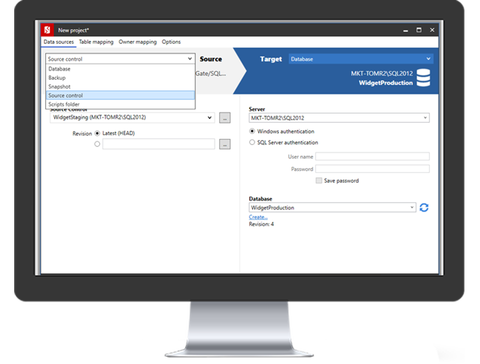
Task: Minimize the New project window
Action: click(x=406, y=30)
